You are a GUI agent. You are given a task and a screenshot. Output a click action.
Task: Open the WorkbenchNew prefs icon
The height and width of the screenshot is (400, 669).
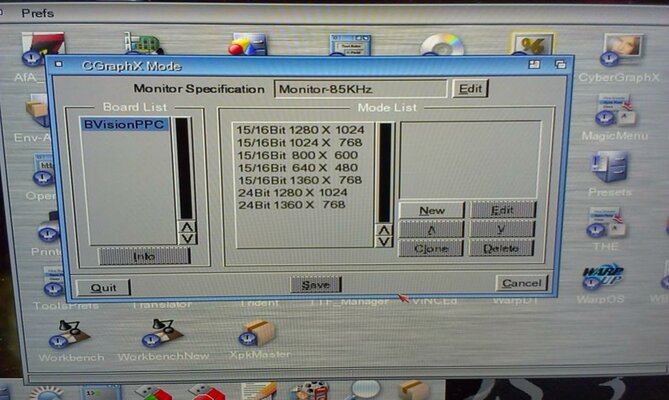[x=158, y=334]
